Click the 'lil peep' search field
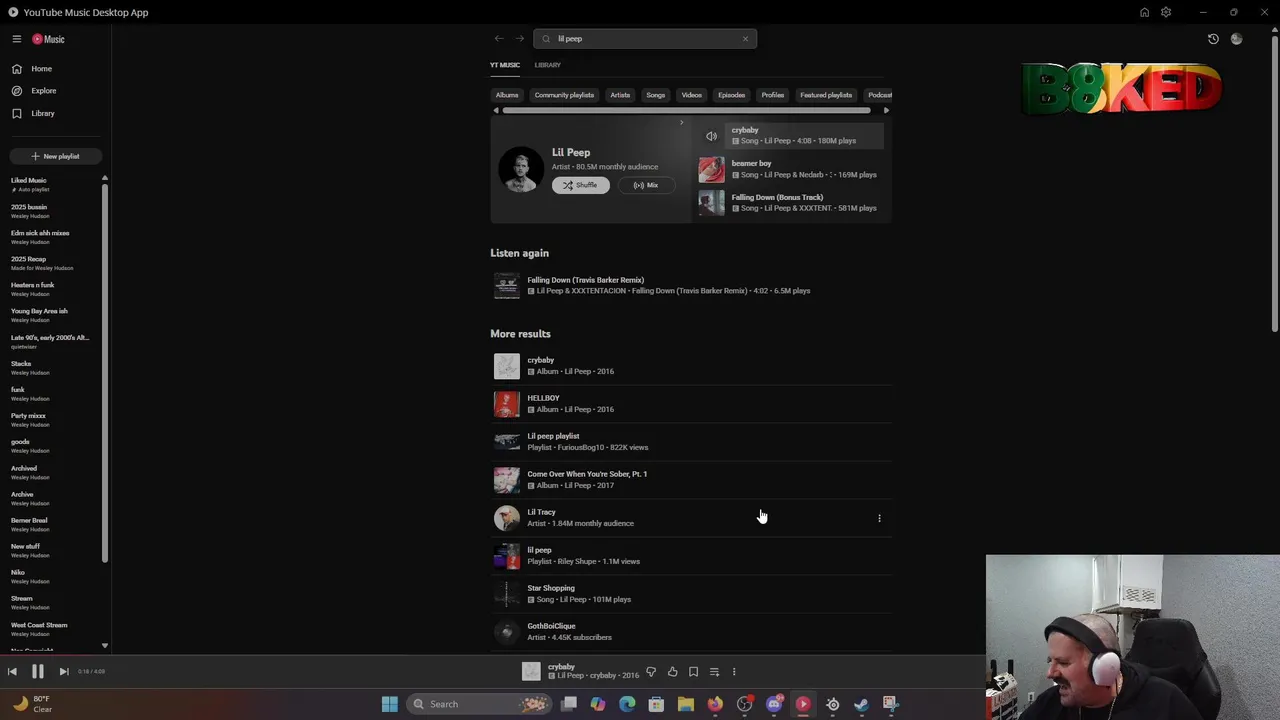The height and width of the screenshot is (720, 1280). tap(645, 38)
